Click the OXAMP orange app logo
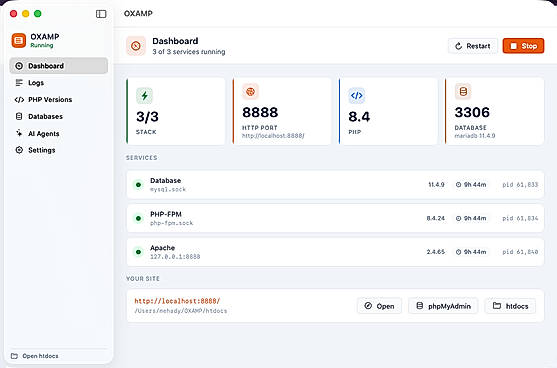The height and width of the screenshot is (368, 557). (x=18, y=40)
